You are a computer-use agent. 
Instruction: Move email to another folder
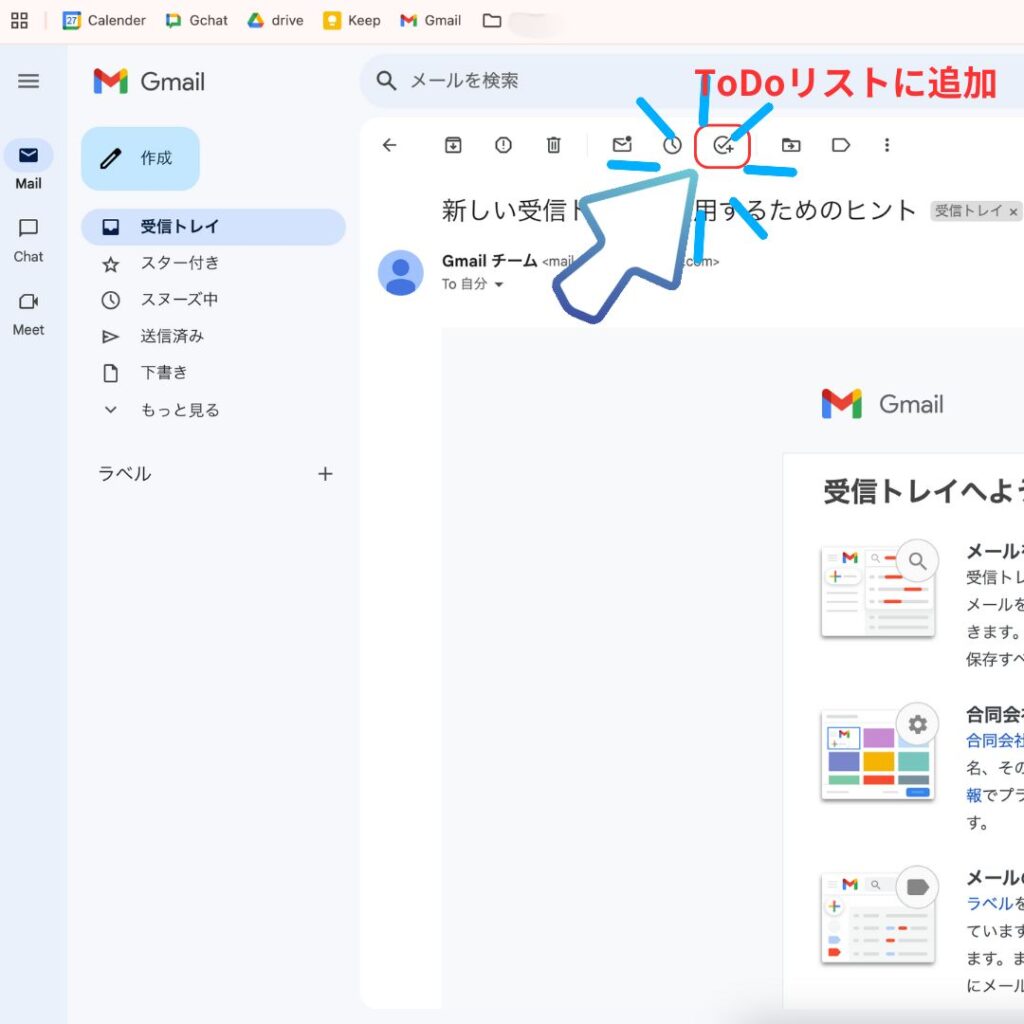click(x=791, y=145)
